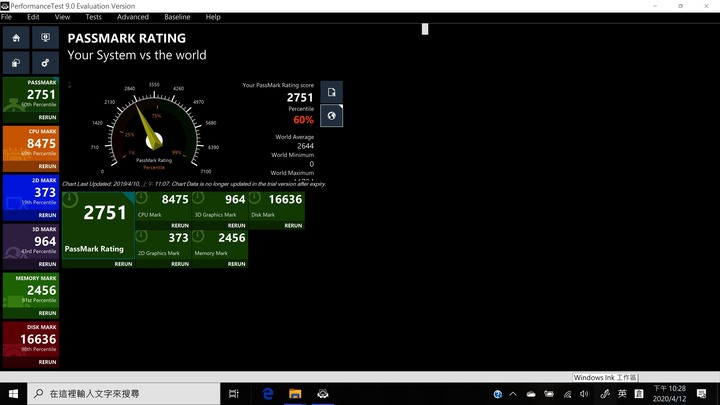
Task: Click RERUN under the large PassMark Rating tile
Action: (123, 264)
